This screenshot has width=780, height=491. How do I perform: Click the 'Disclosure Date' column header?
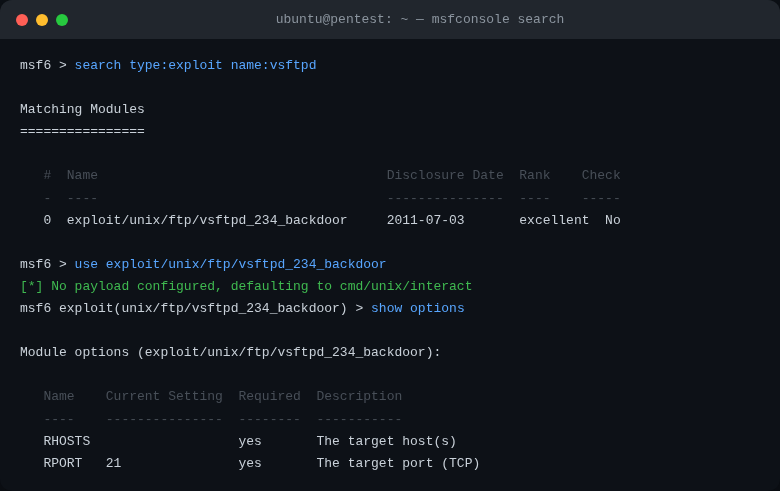pyautogui.click(x=445, y=175)
